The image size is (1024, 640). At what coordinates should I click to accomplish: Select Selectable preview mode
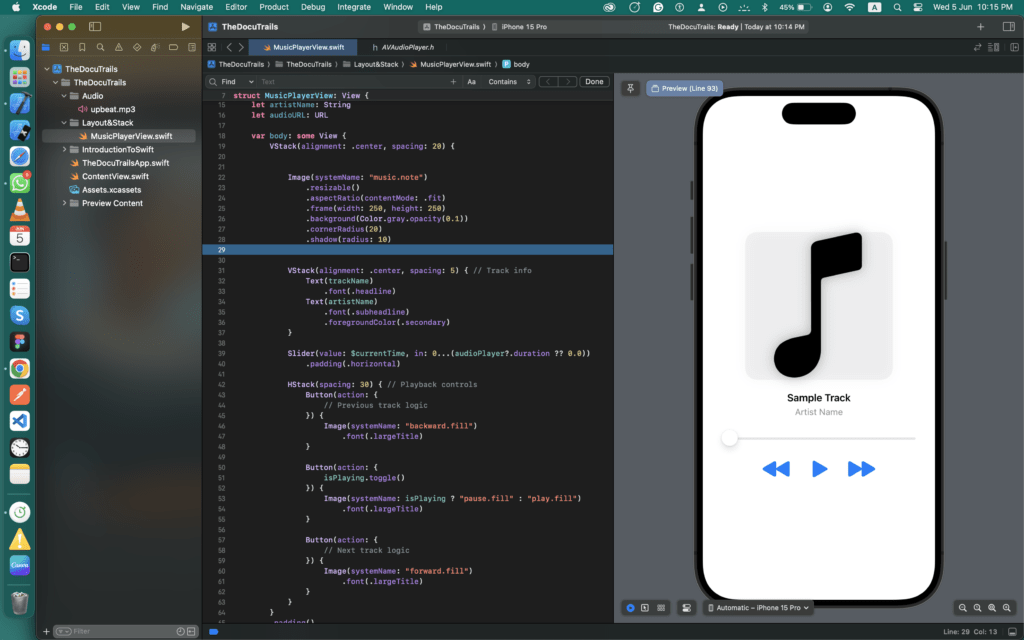pyautogui.click(x=645, y=607)
